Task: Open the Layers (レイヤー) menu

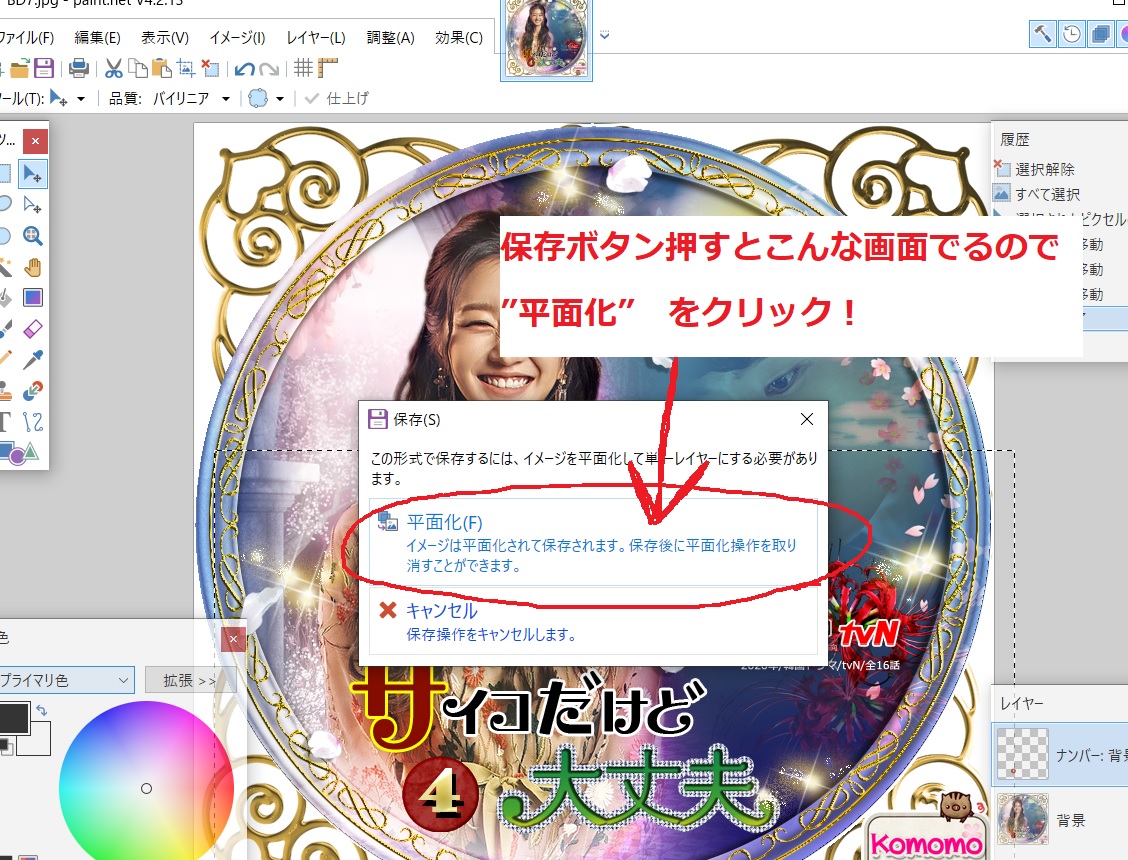Action: 316,38
